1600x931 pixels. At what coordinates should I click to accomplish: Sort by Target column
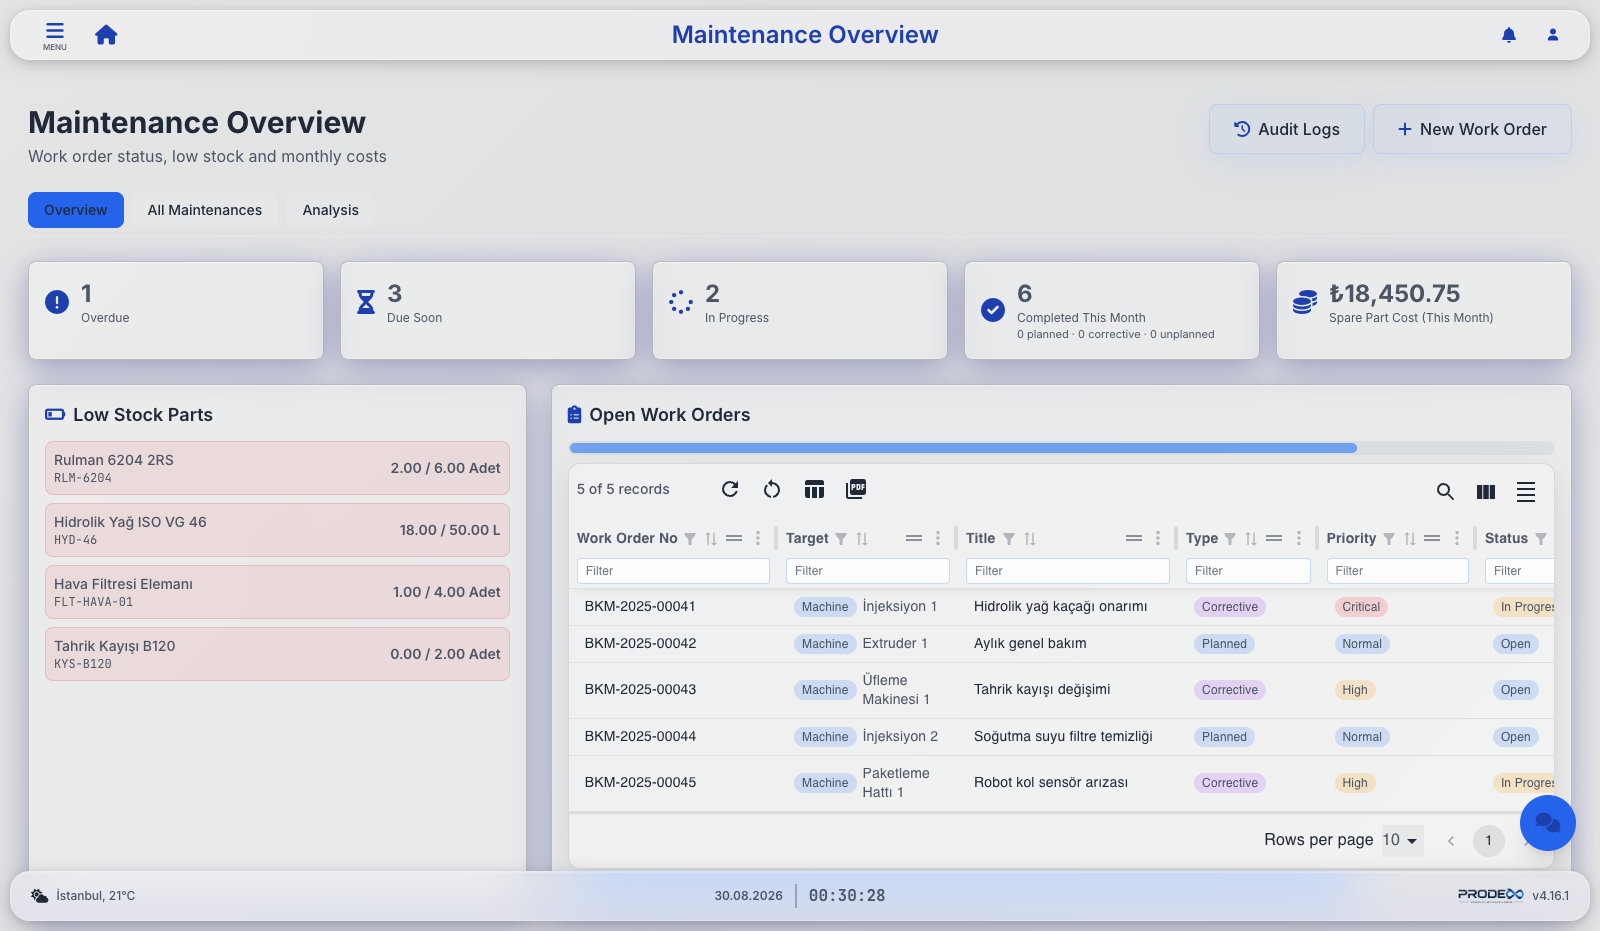(x=862, y=539)
